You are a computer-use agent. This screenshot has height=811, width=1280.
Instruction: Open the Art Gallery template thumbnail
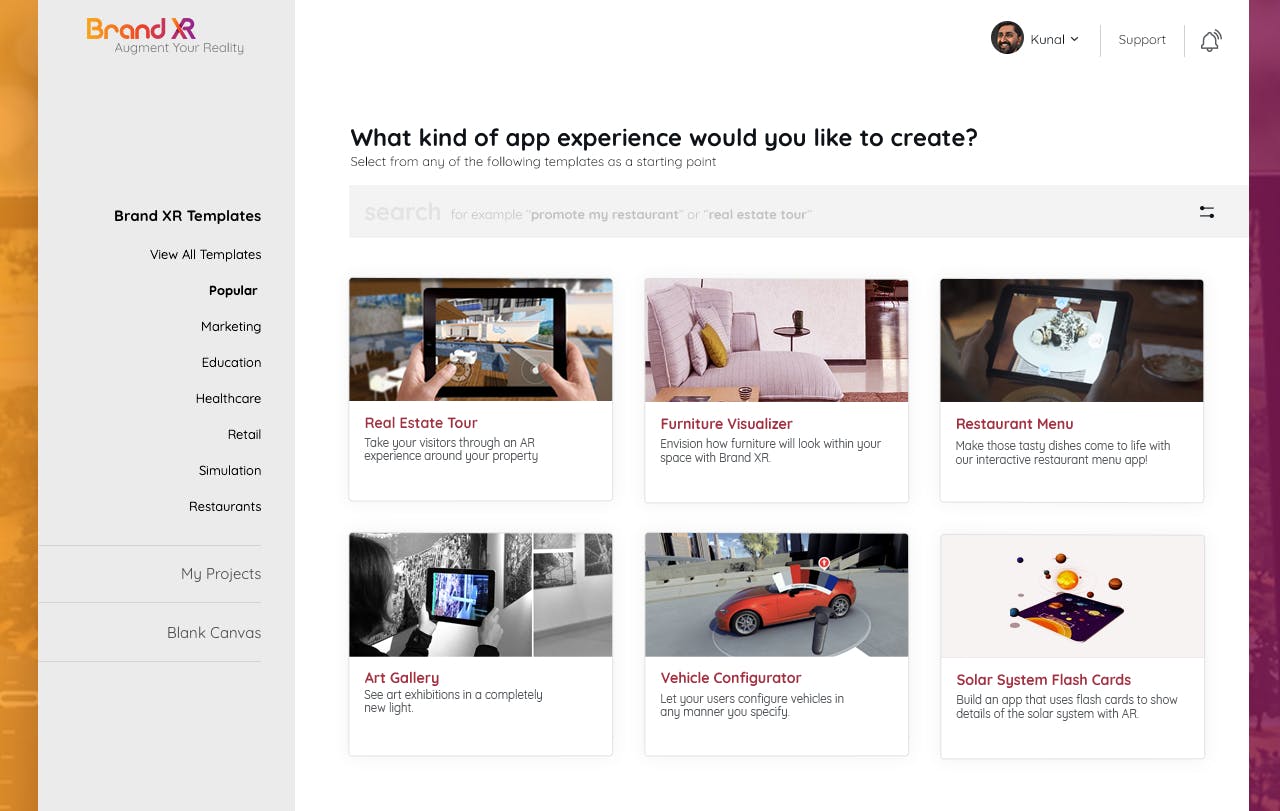point(480,595)
